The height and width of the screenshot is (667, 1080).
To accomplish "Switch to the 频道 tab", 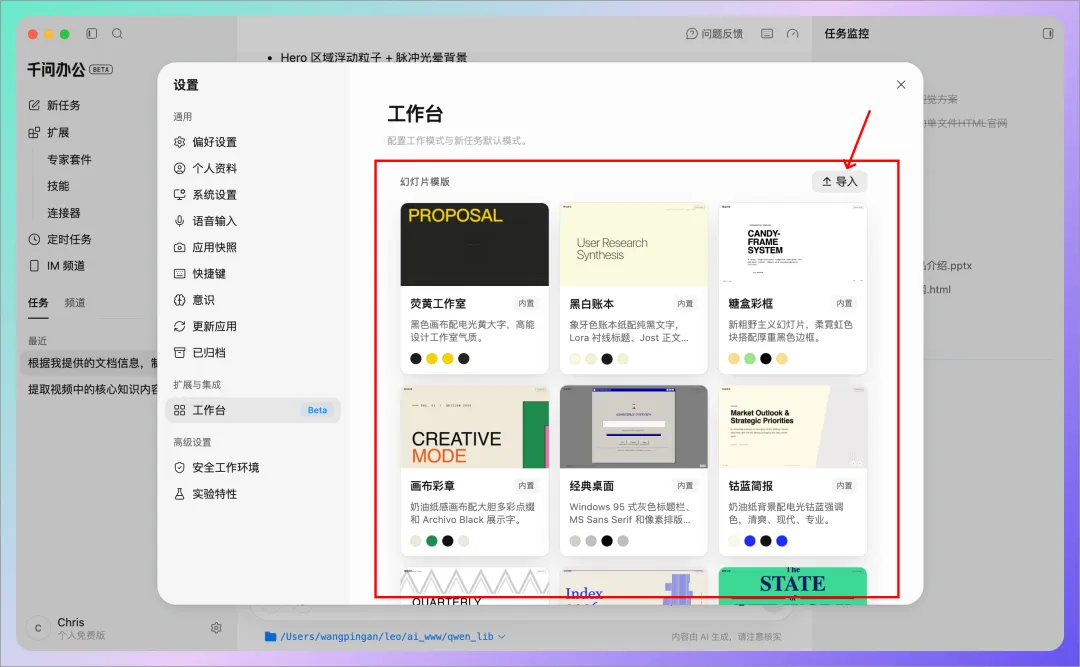I will [75, 302].
